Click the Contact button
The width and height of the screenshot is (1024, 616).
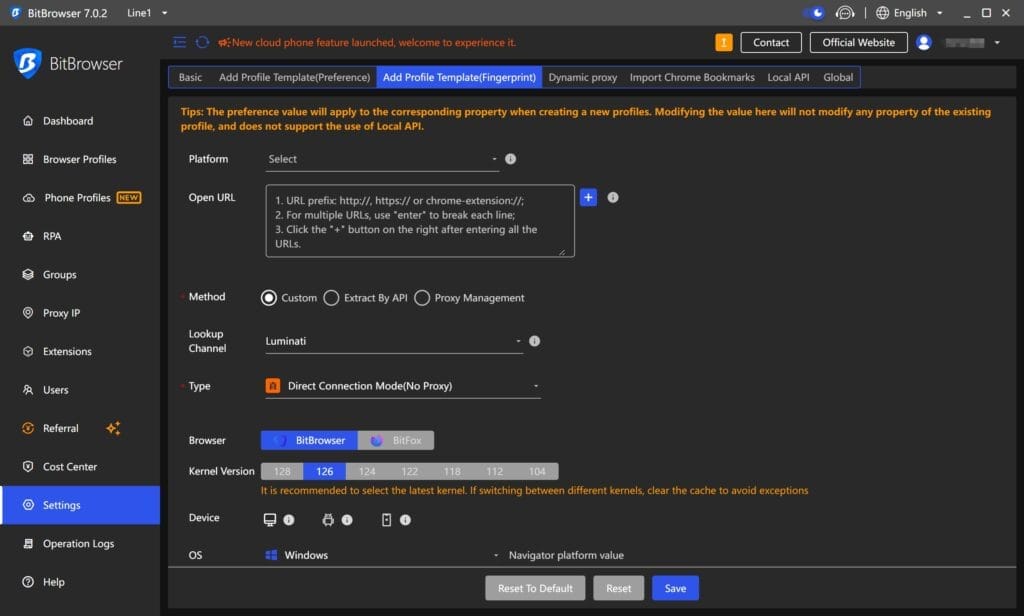pyautogui.click(x=771, y=42)
